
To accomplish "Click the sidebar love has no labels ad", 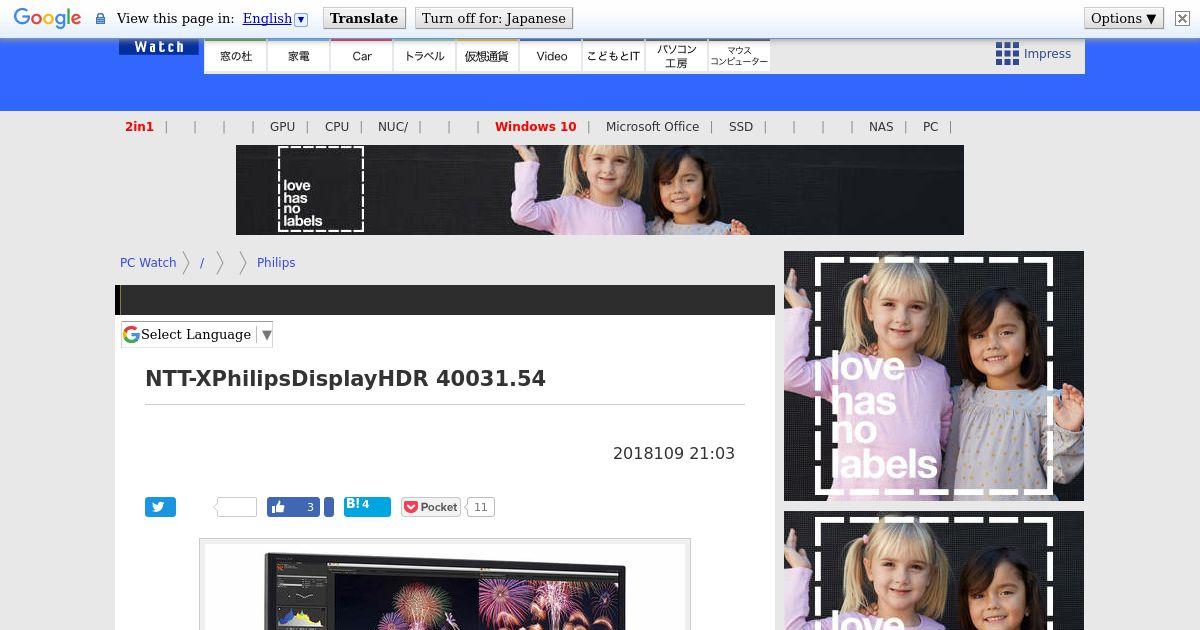I will 934,376.
